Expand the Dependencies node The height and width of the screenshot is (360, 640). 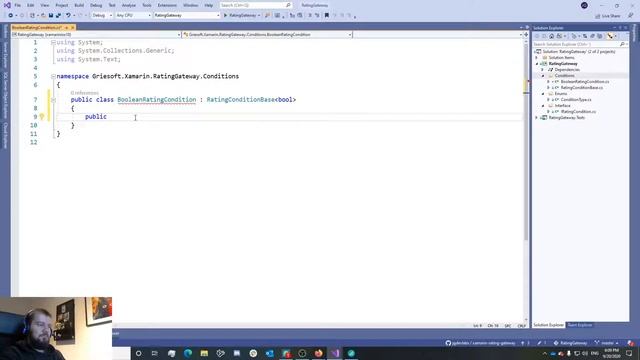click(x=543, y=70)
